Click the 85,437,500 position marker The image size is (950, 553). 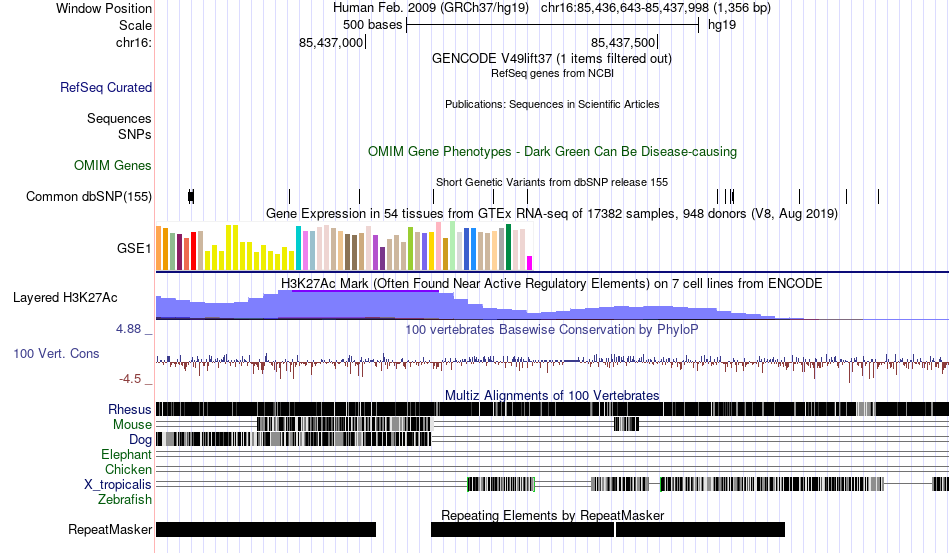623,42
